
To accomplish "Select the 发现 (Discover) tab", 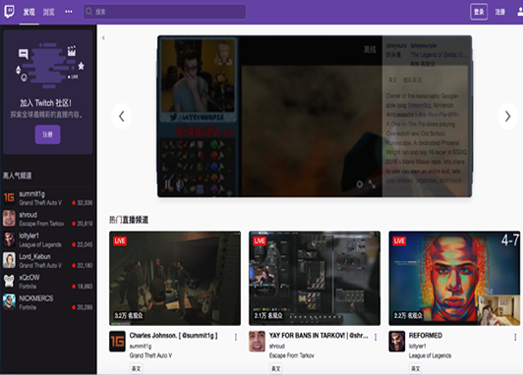I will click(29, 12).
